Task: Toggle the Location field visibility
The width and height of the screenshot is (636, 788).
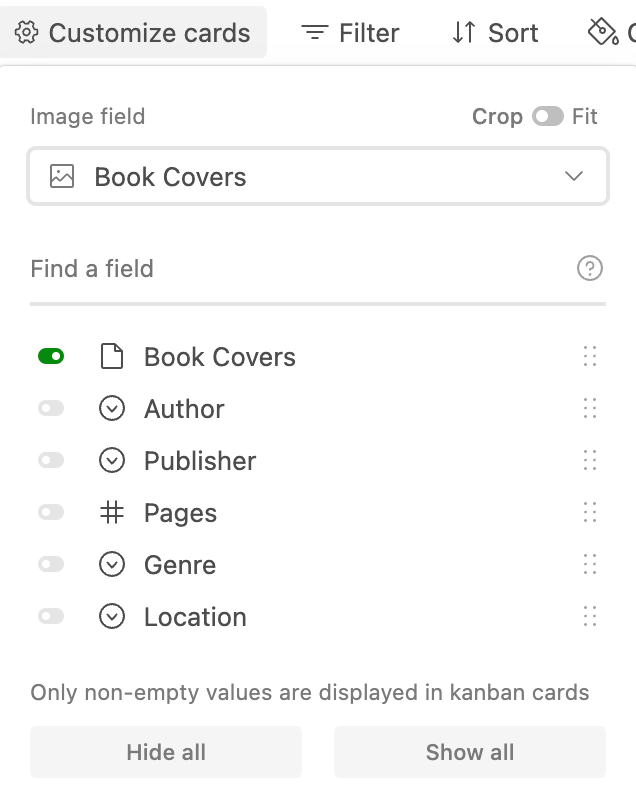Action: pos(51,617)
